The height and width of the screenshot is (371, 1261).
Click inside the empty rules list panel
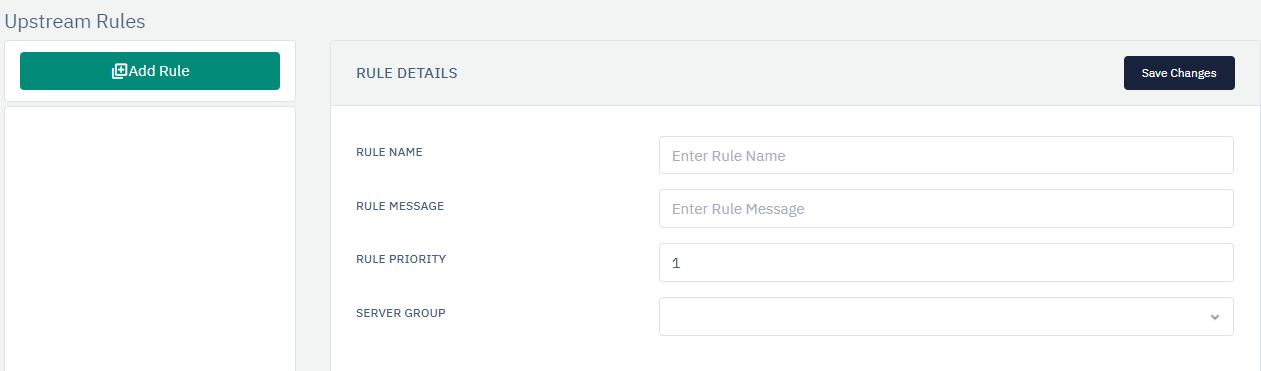150,240
